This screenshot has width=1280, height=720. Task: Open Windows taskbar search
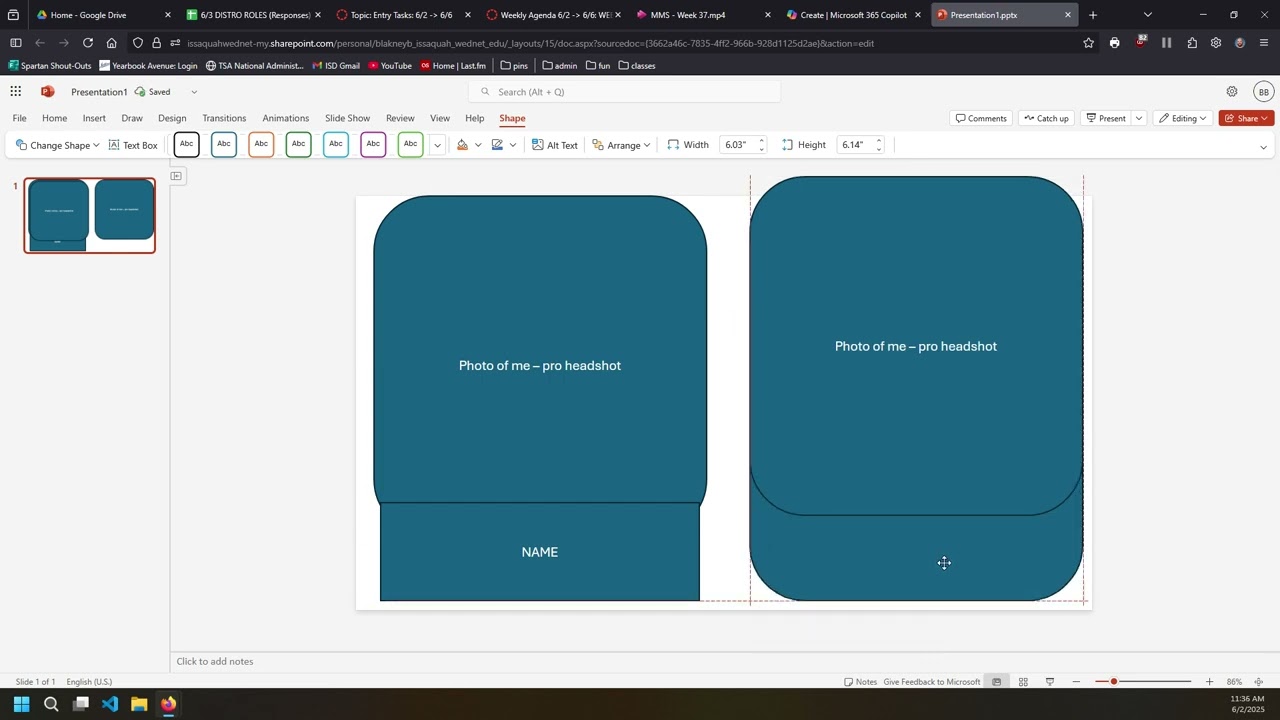(x=51, y=704)
